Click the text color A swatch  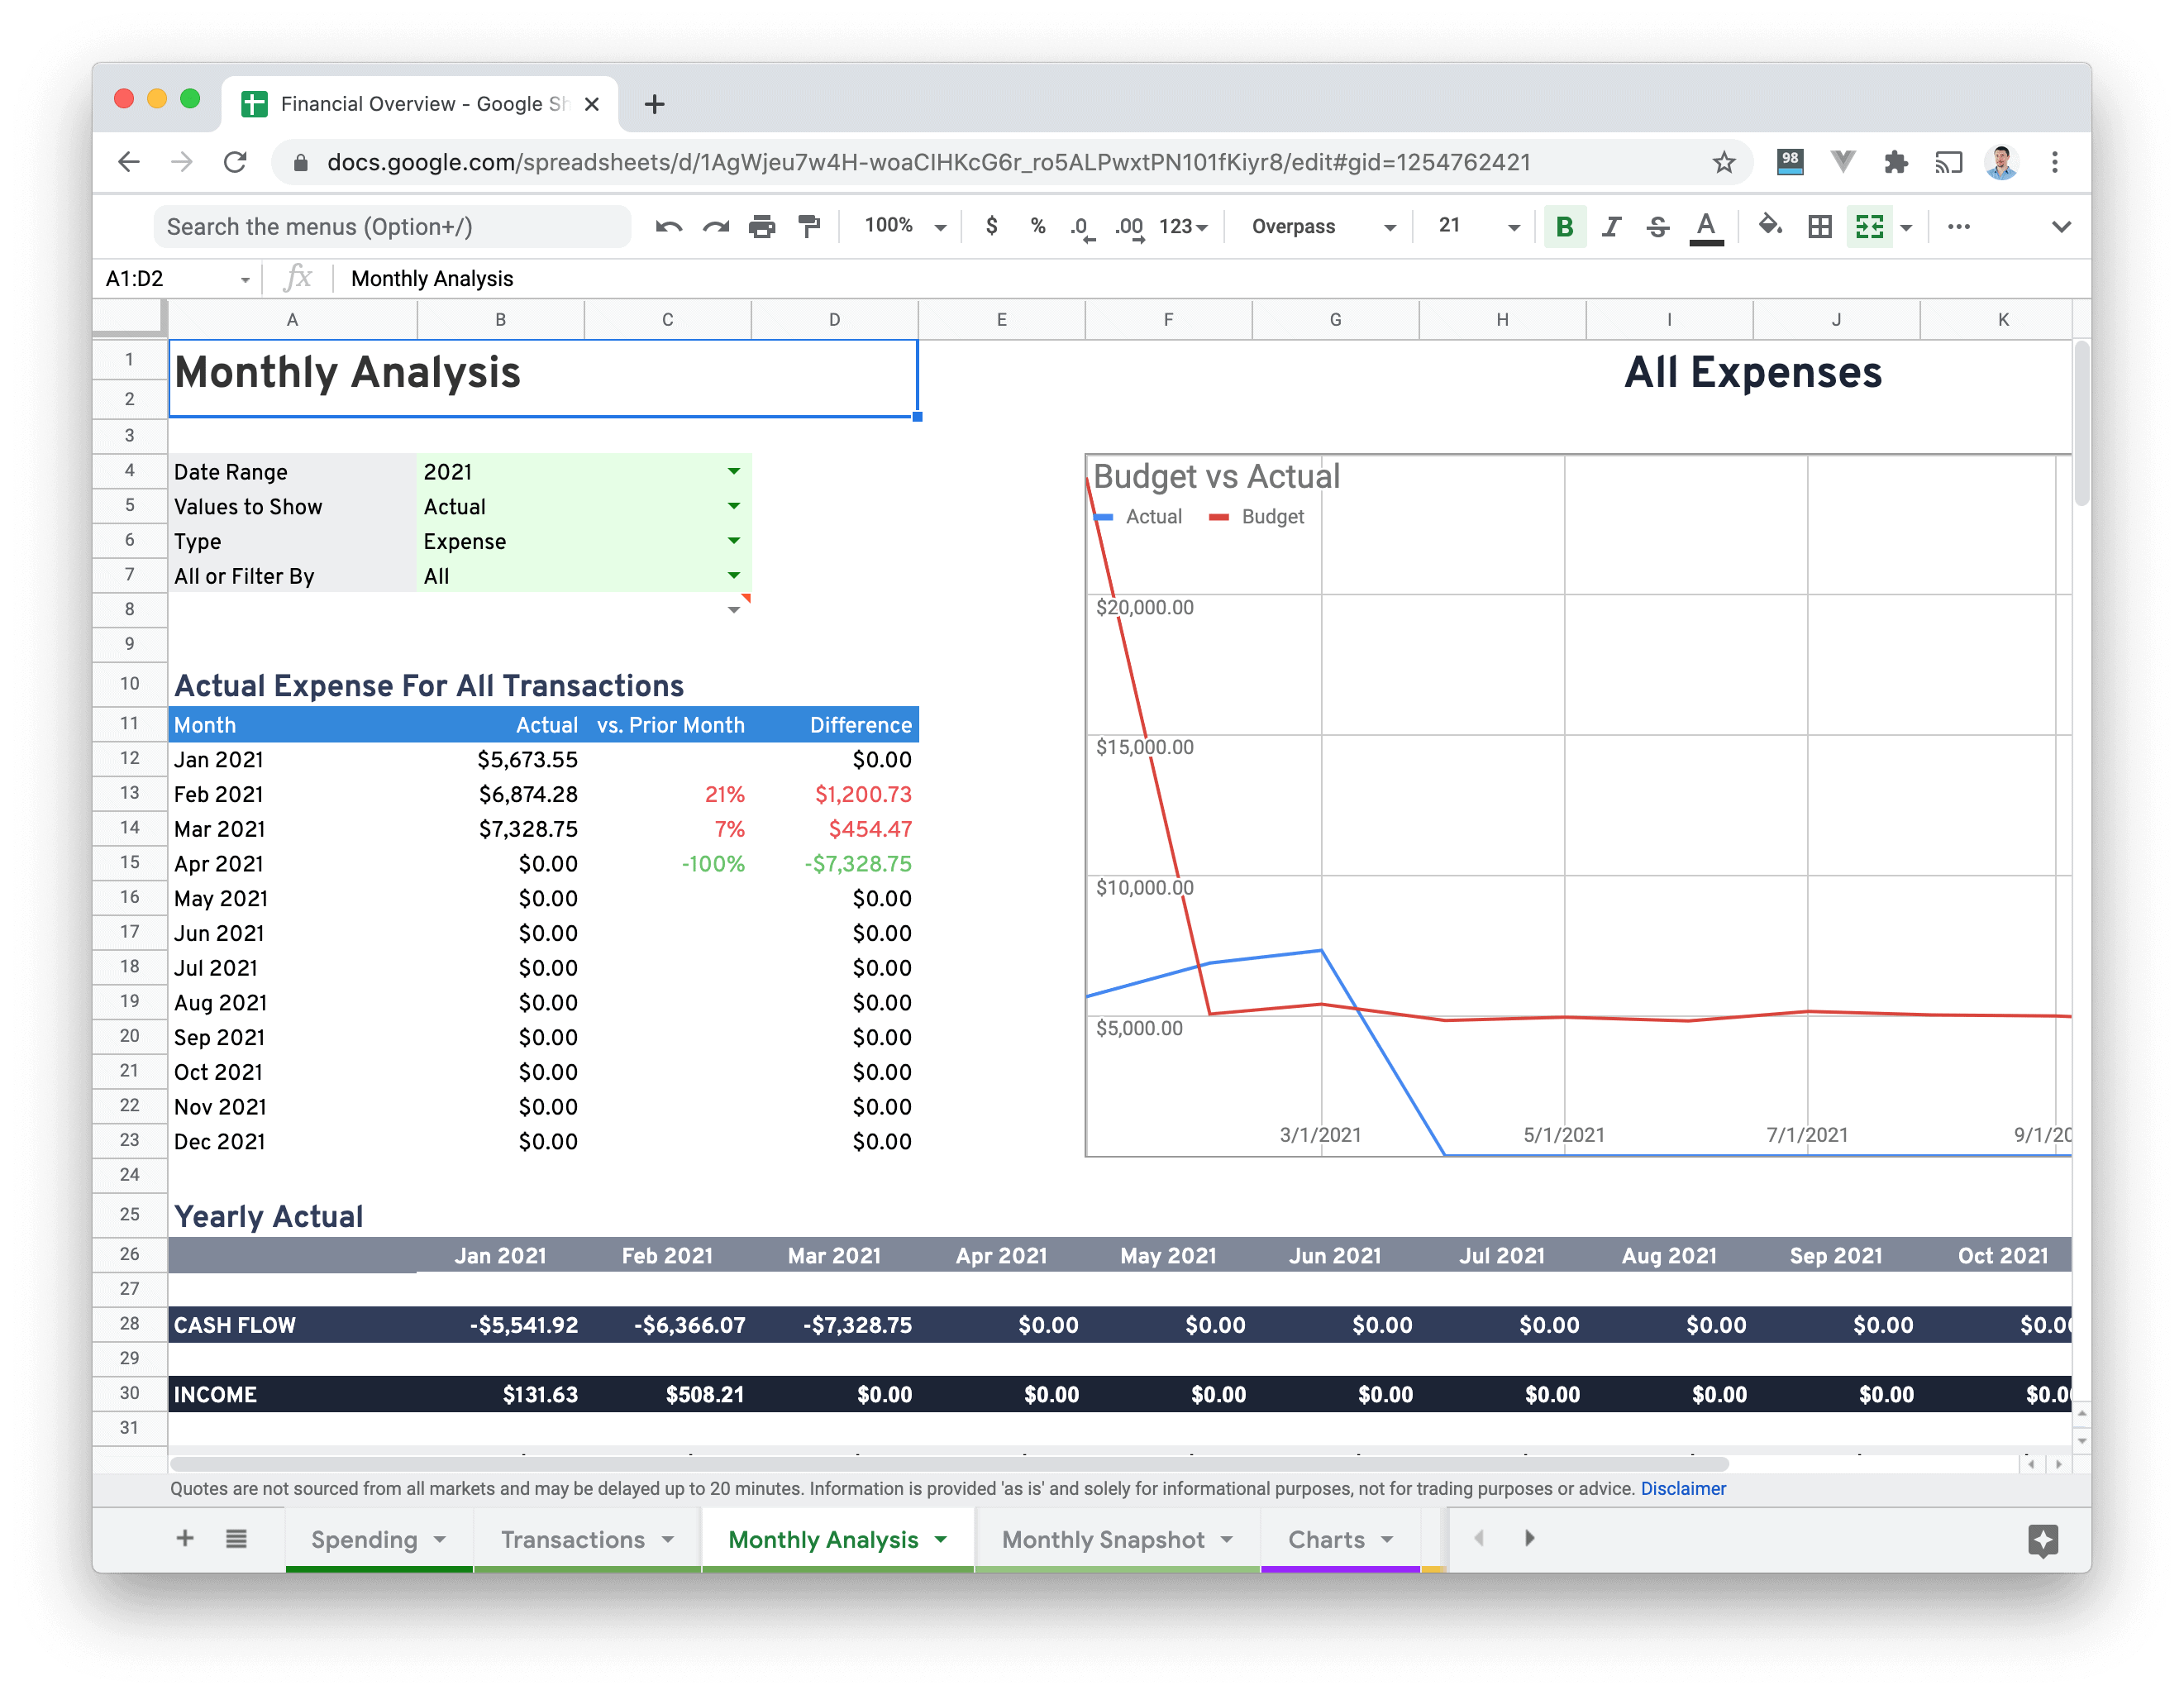click(x=1706, y=227)
